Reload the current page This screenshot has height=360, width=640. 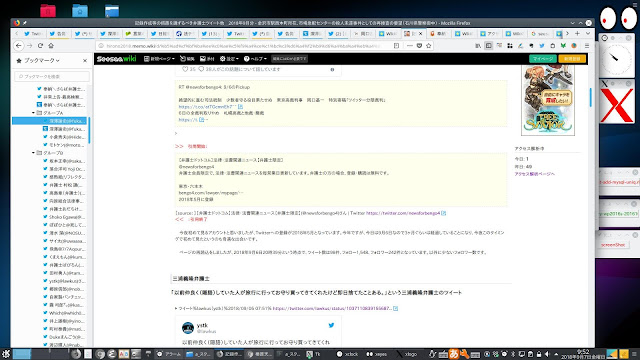pyautogui.click(x=40, y=46)
